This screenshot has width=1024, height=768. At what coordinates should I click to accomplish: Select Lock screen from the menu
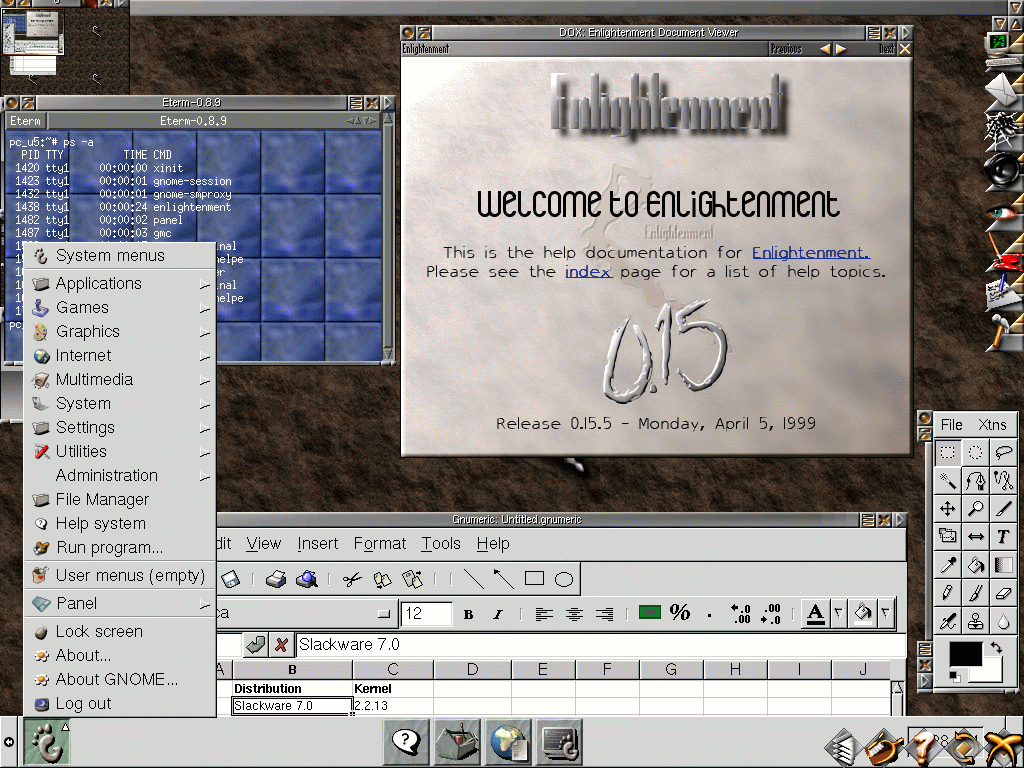(120, 632)
